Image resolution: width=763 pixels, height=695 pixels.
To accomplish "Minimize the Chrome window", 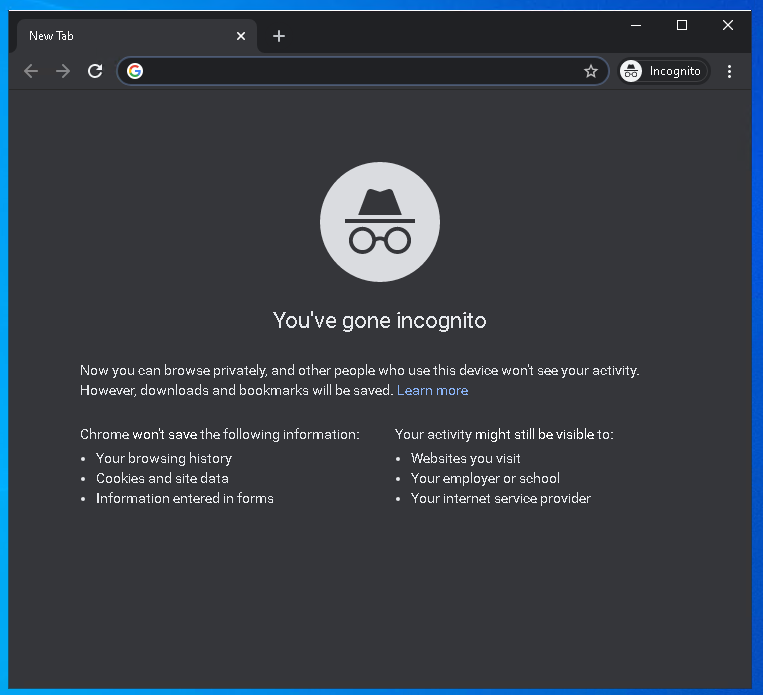I will pyautogui.click(x=636, y=25).
